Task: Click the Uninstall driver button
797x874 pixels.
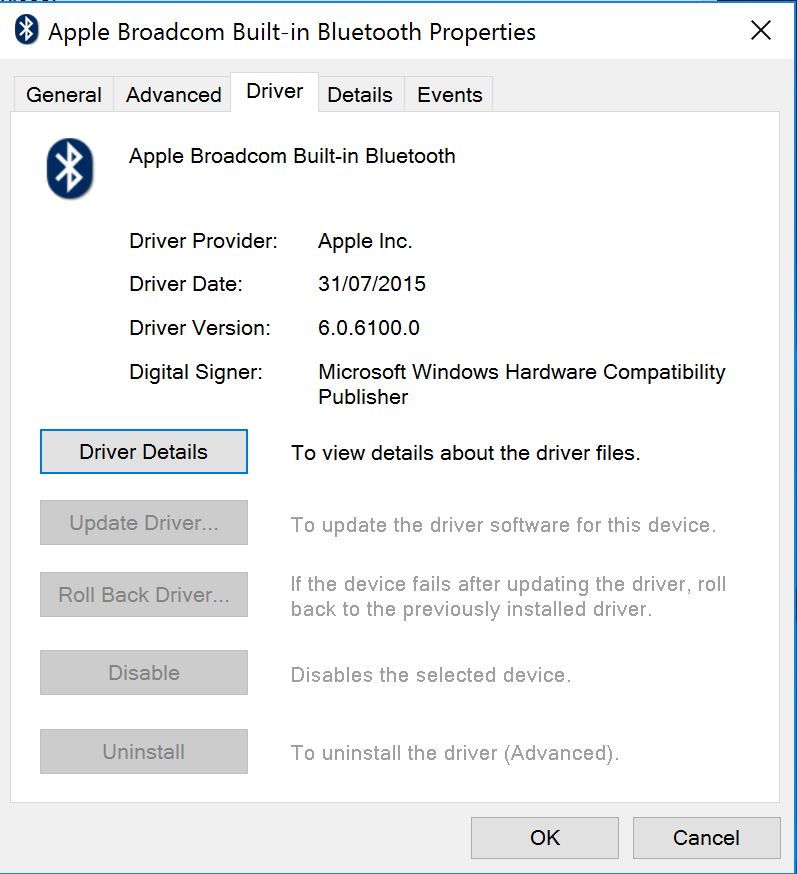Action: point(144,751)
